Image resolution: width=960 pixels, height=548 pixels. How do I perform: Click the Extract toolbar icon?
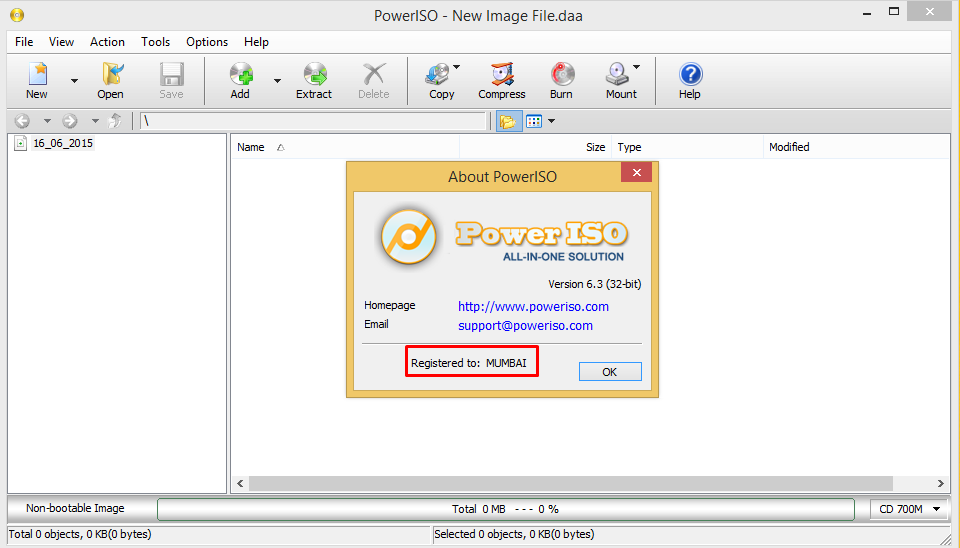(x=314, y=80)
